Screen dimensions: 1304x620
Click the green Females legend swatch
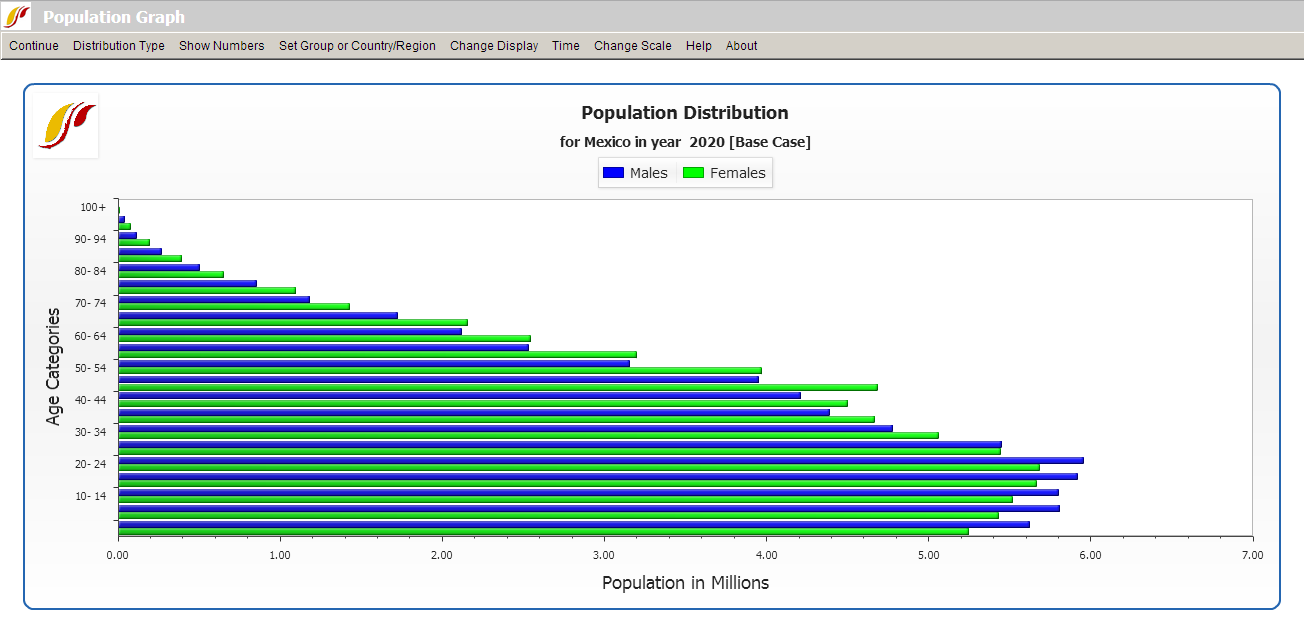[693, 173]
